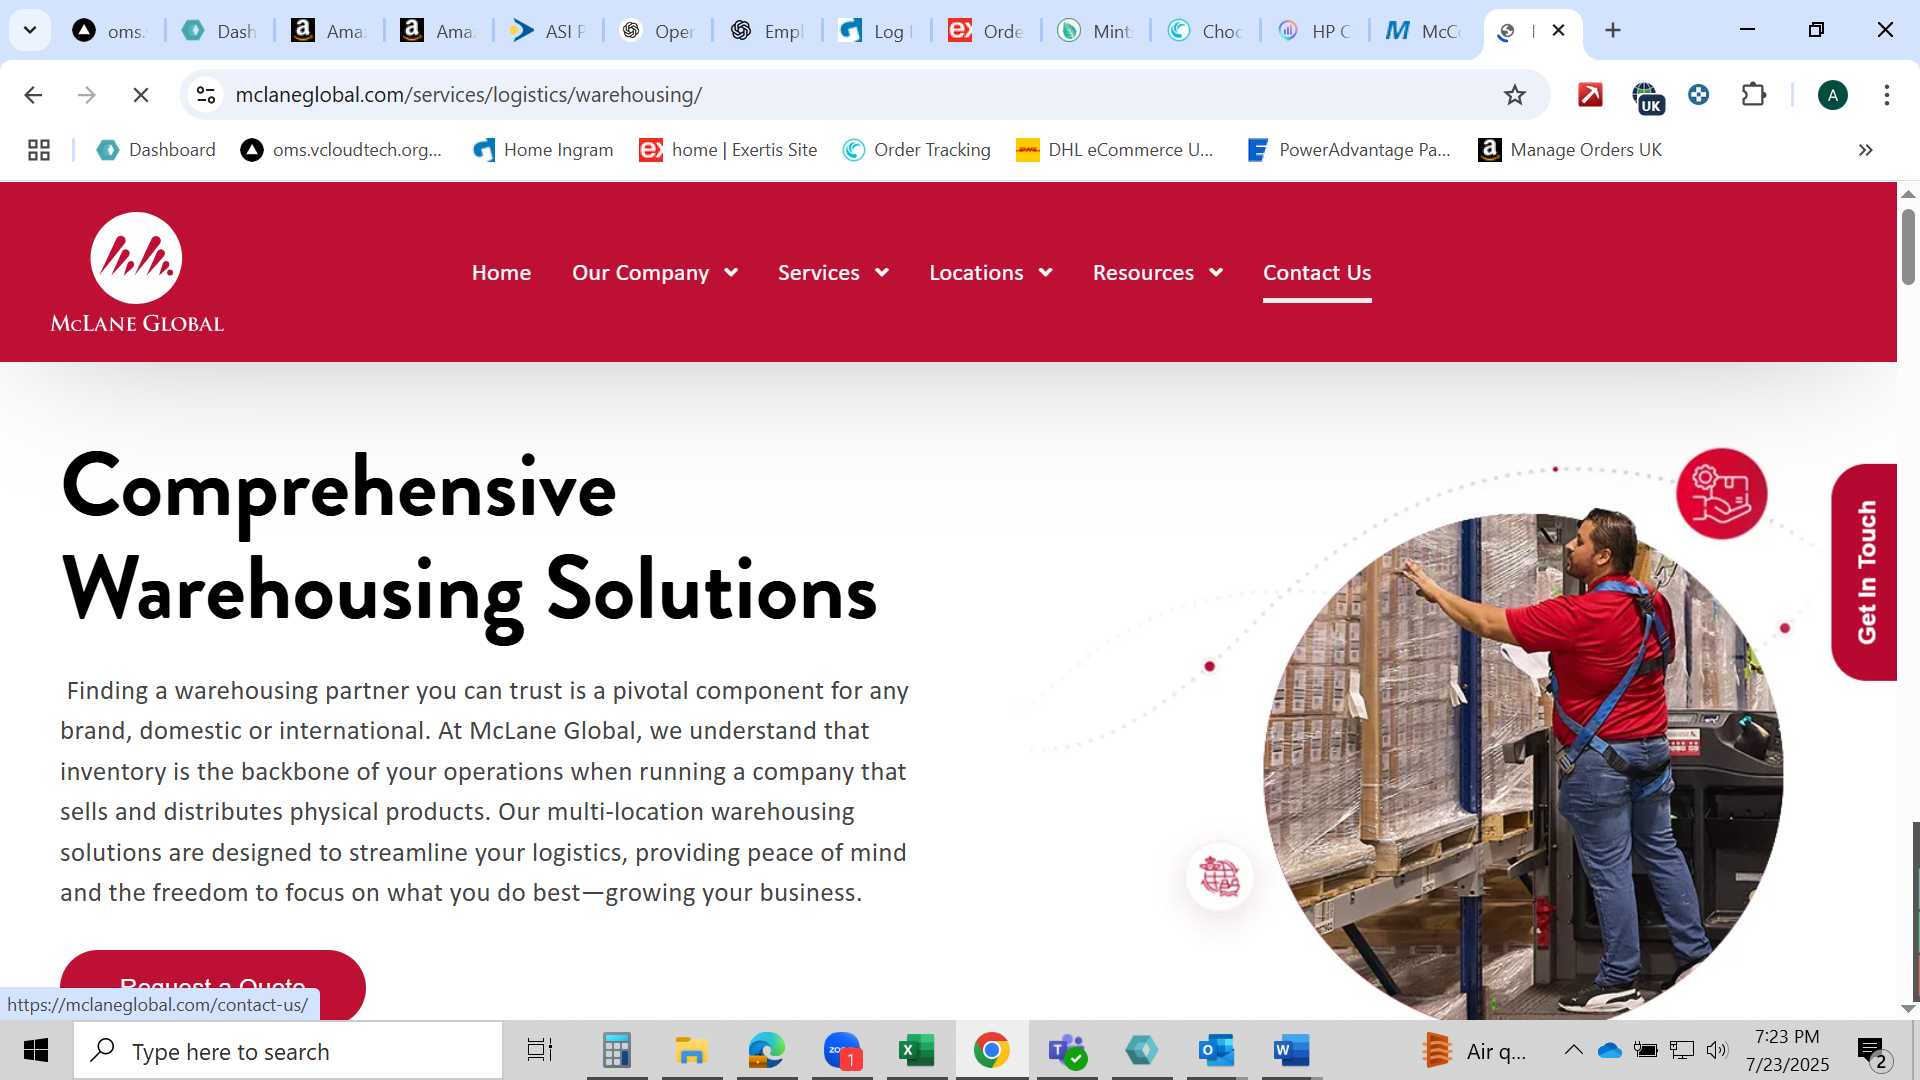The height and width of the screenshot is (1080, 1920).
Task: Open Excel from the taskbar
Action: coord(916,1051)
